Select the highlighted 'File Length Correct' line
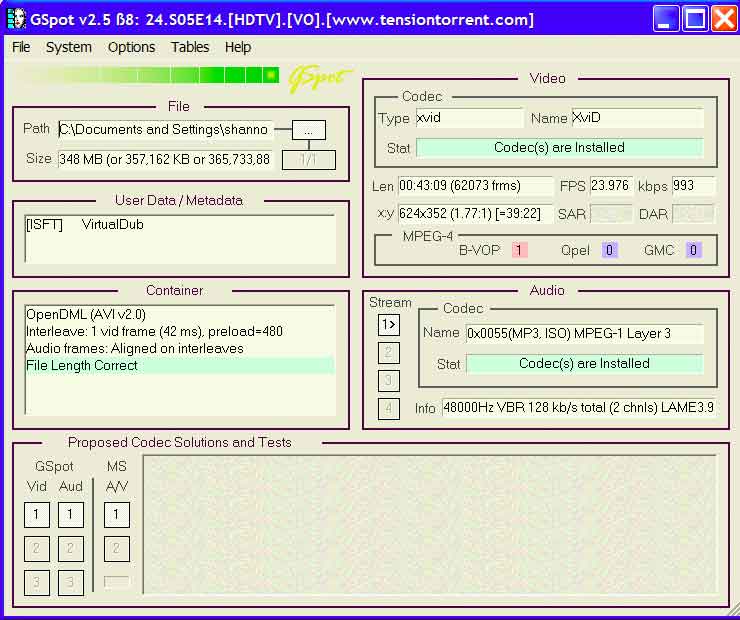Screen dimensions: 740x620 click(x=180, y=365)
